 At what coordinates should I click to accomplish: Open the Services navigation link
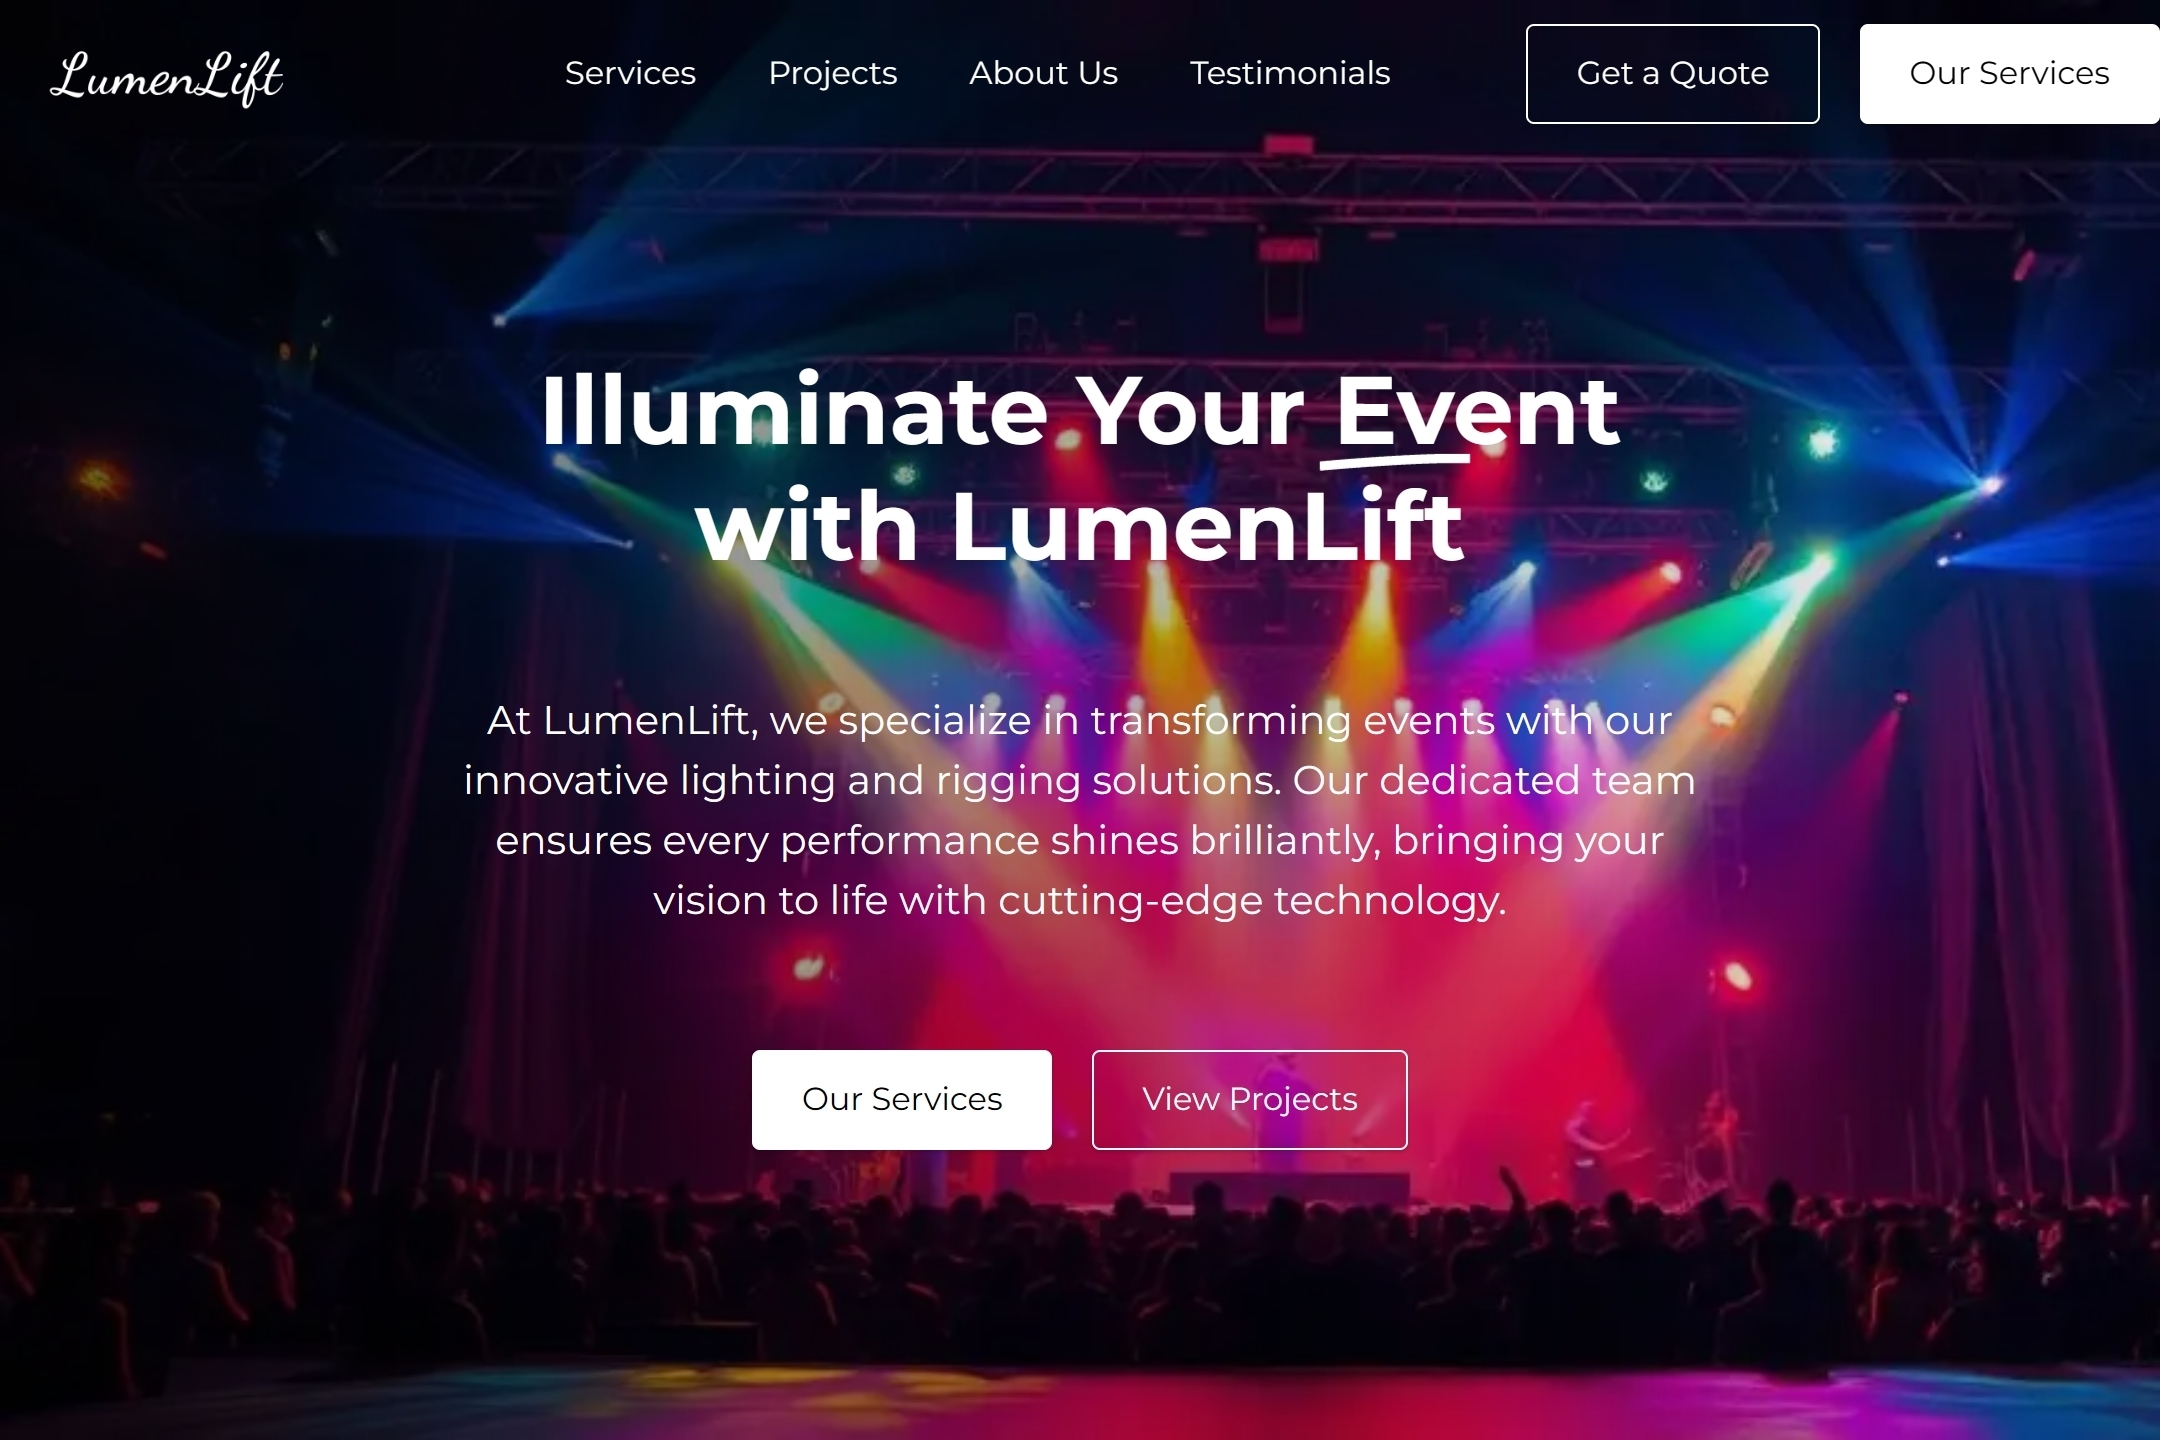click(630, 73)
